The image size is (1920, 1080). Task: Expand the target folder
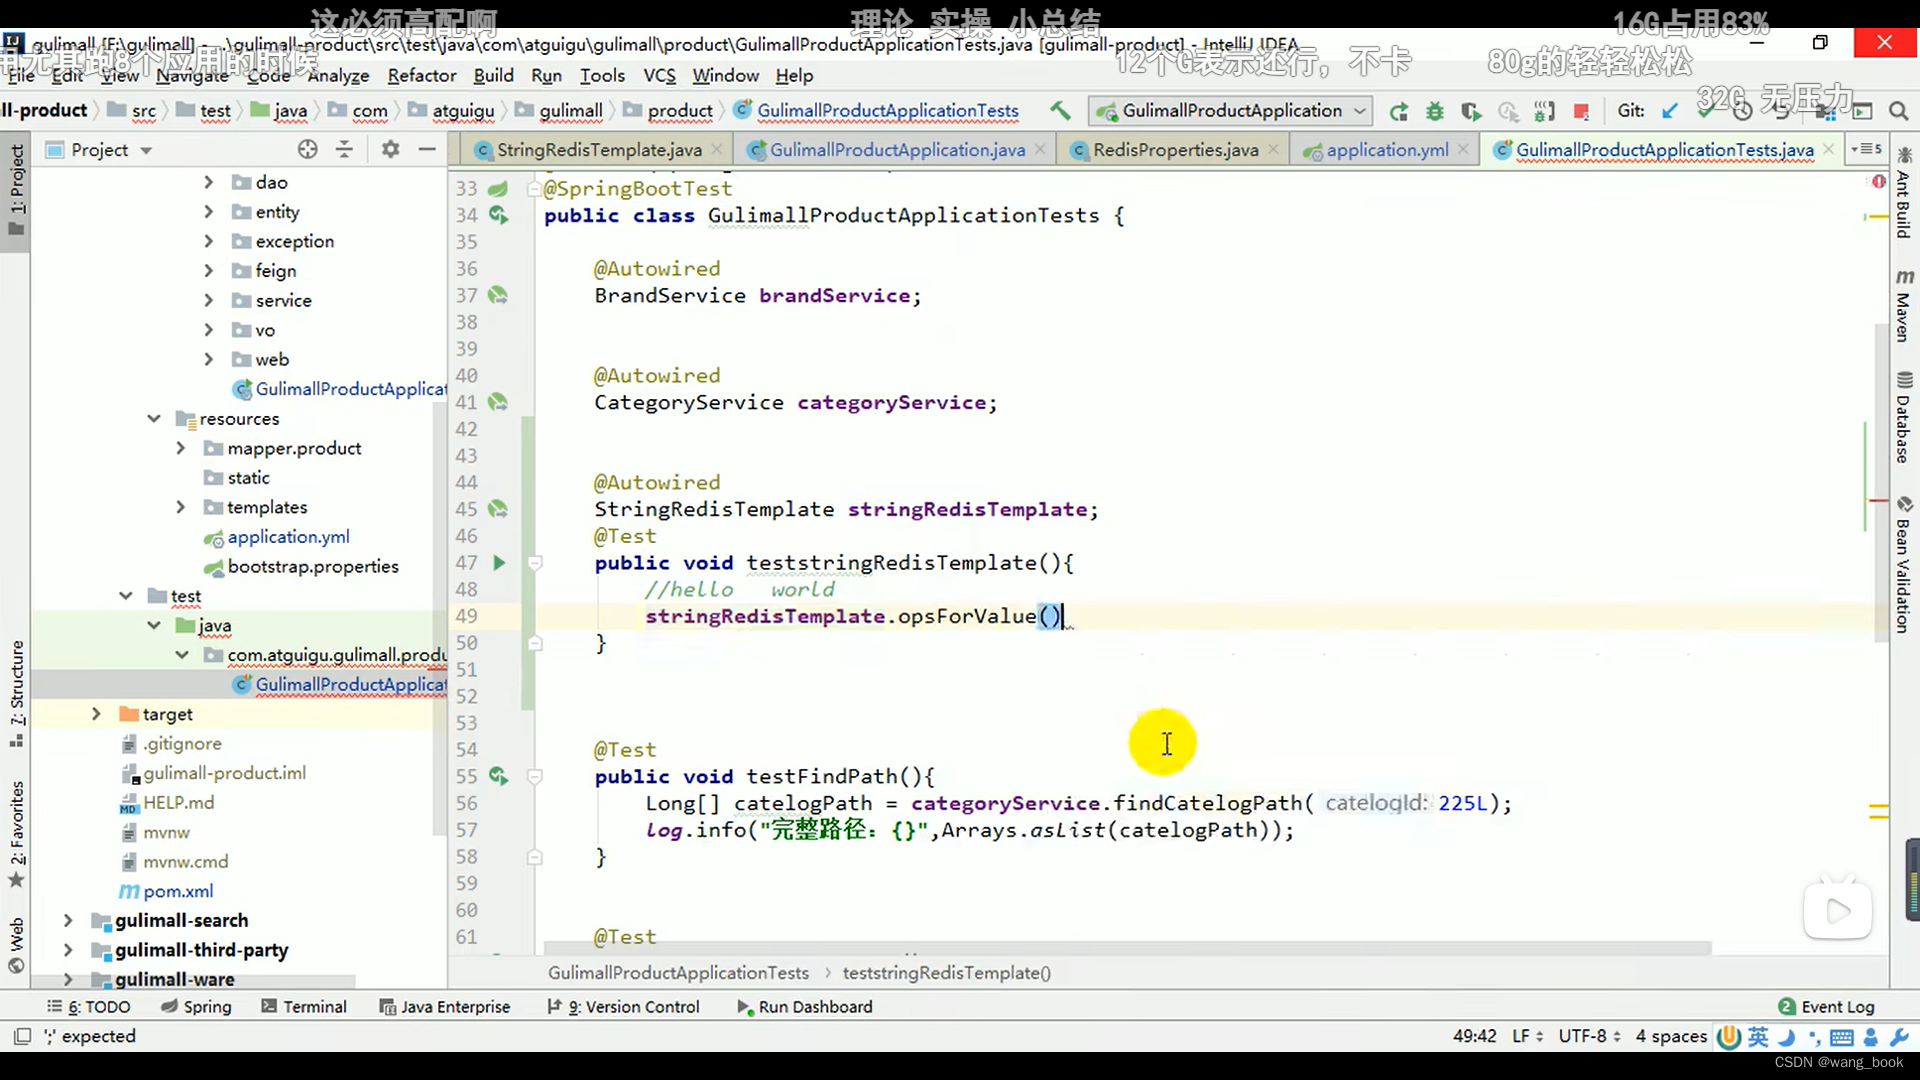pos(96,714)
